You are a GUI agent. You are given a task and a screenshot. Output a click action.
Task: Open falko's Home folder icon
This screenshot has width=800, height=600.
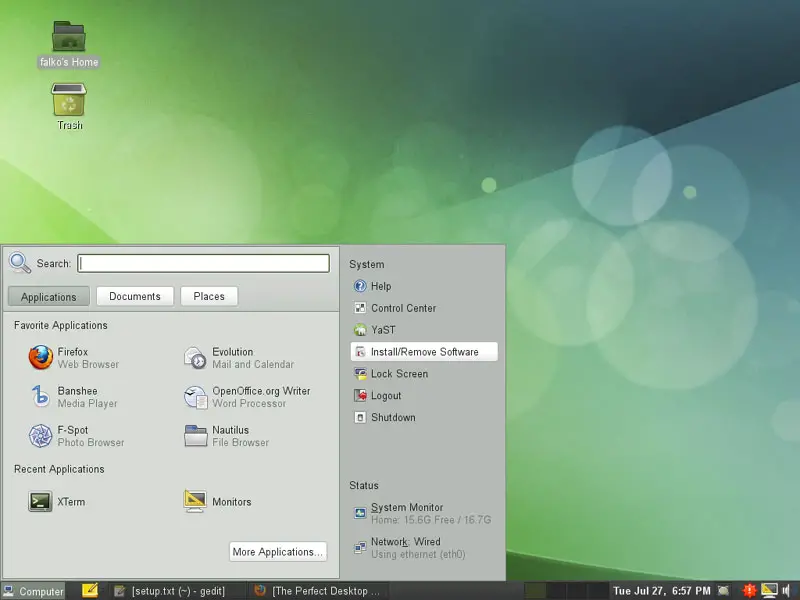pos(68,37)
